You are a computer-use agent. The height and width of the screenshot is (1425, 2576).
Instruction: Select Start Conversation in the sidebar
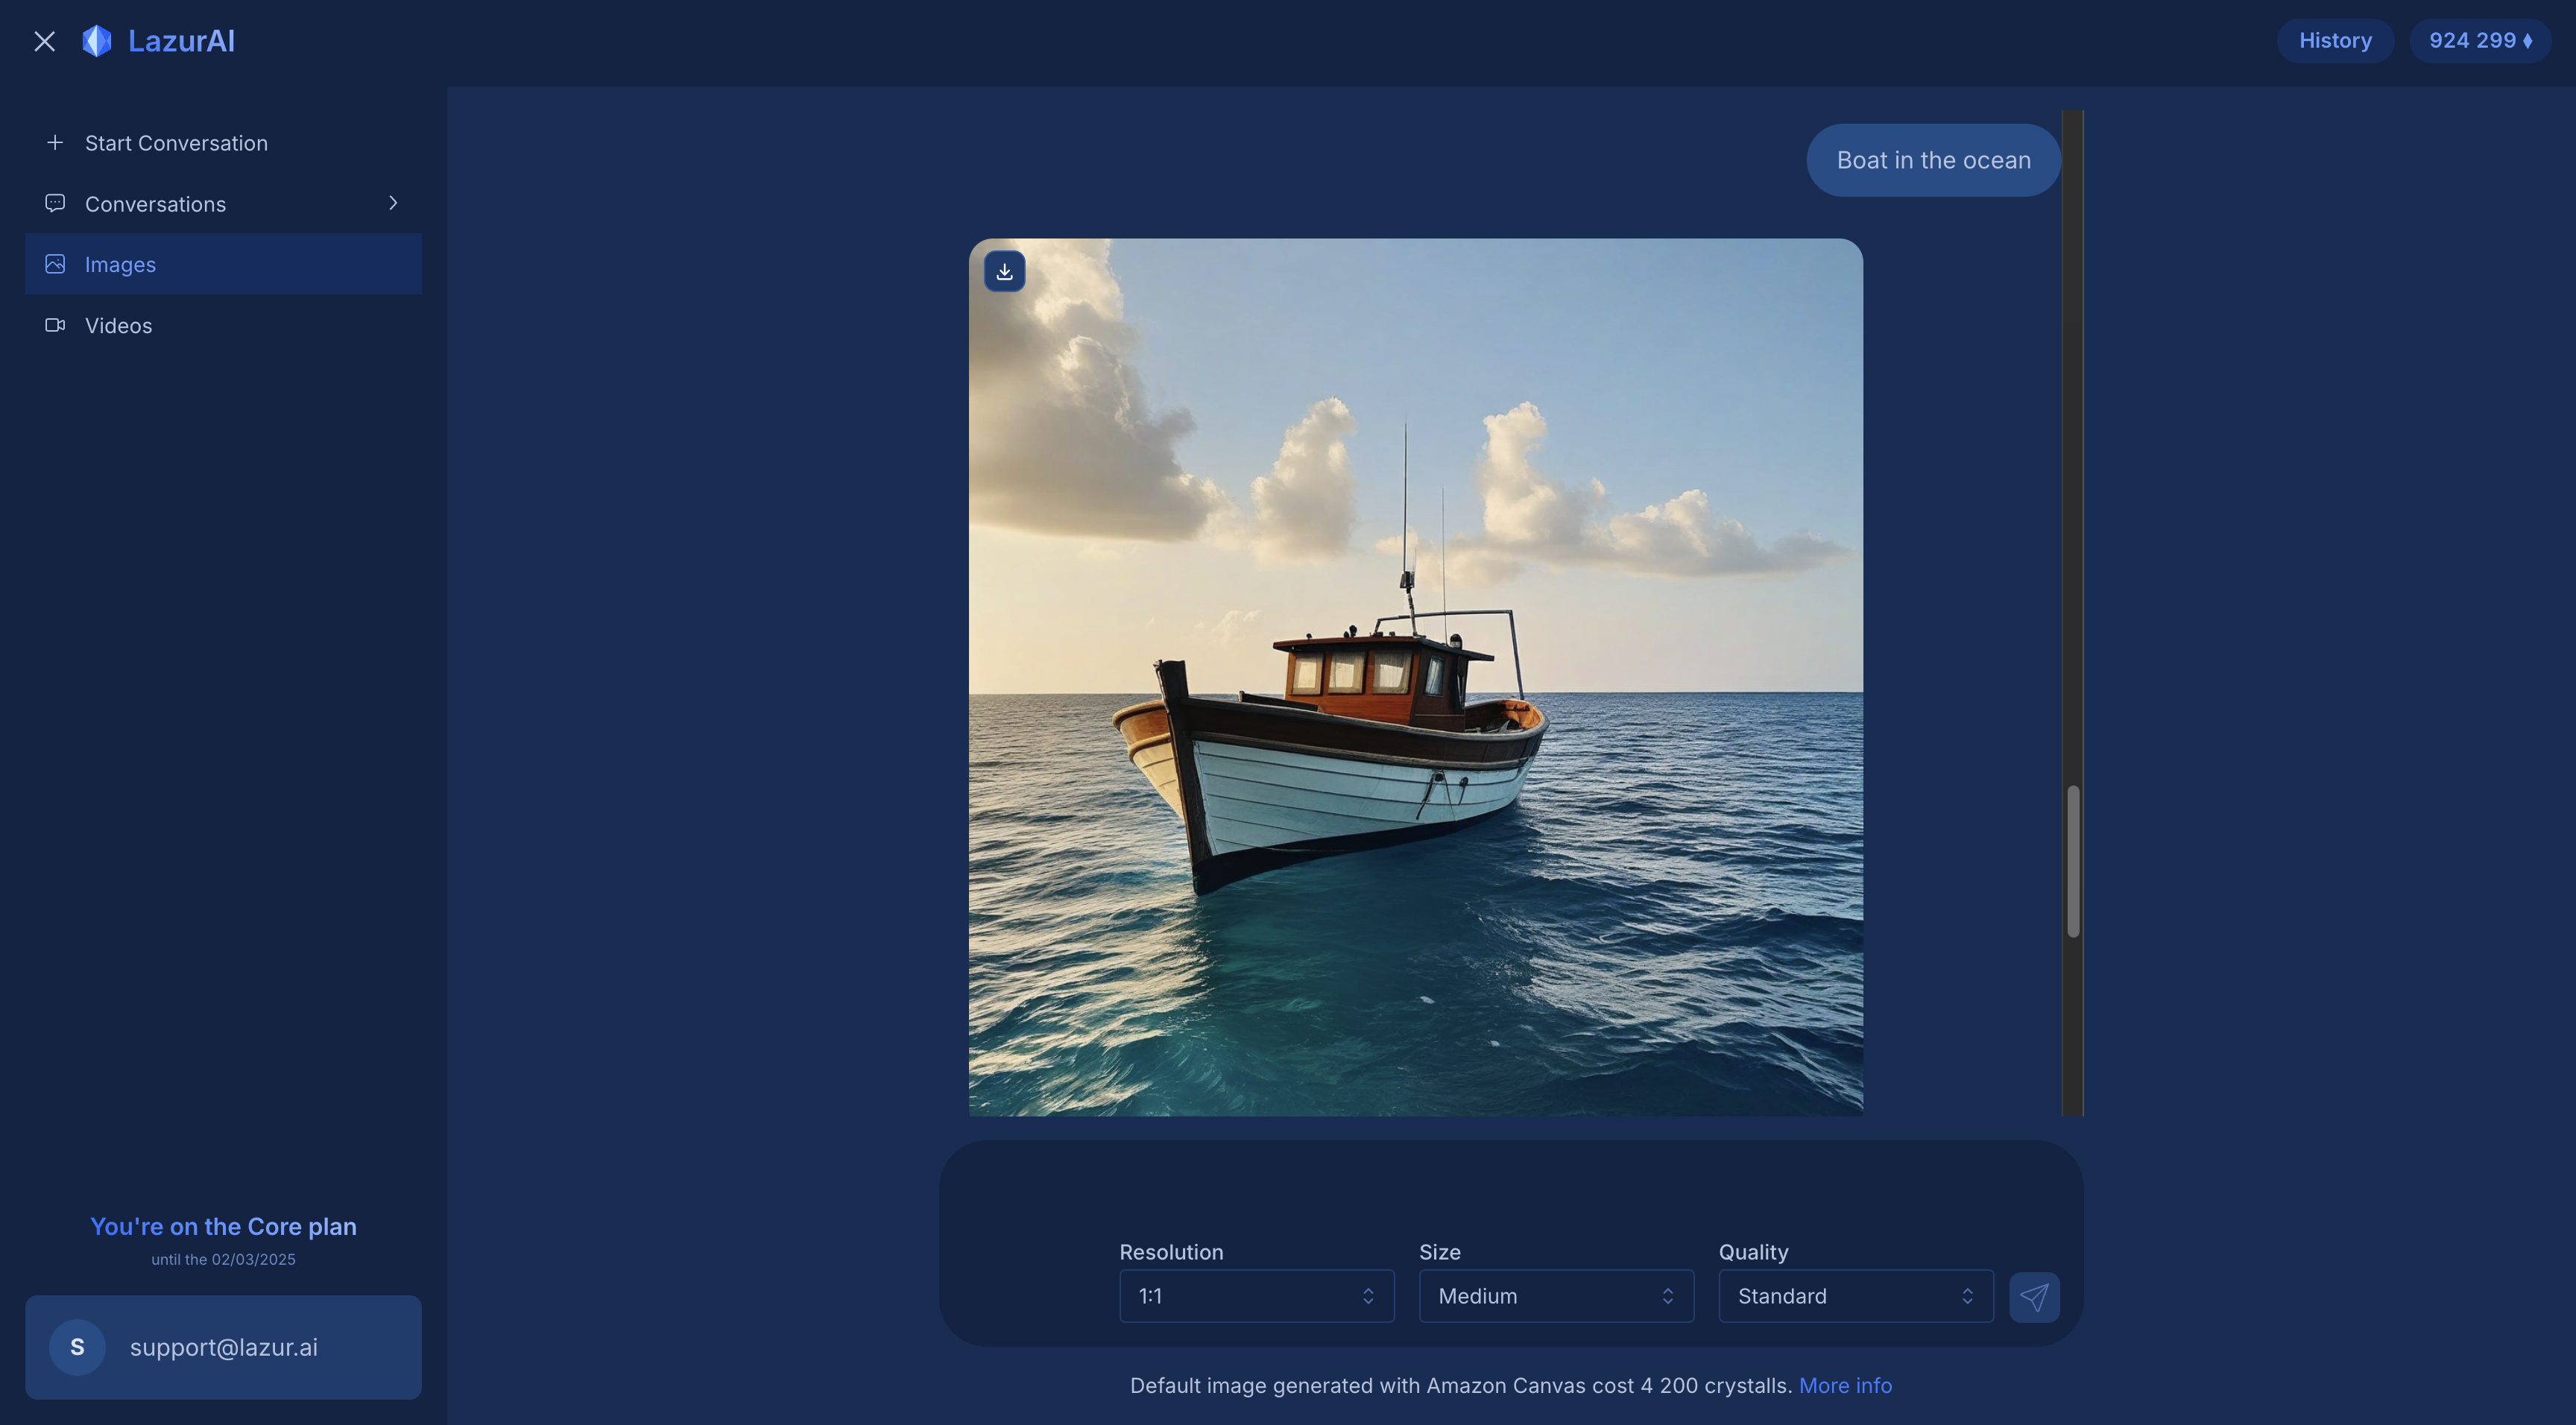(x=176, y=143)
